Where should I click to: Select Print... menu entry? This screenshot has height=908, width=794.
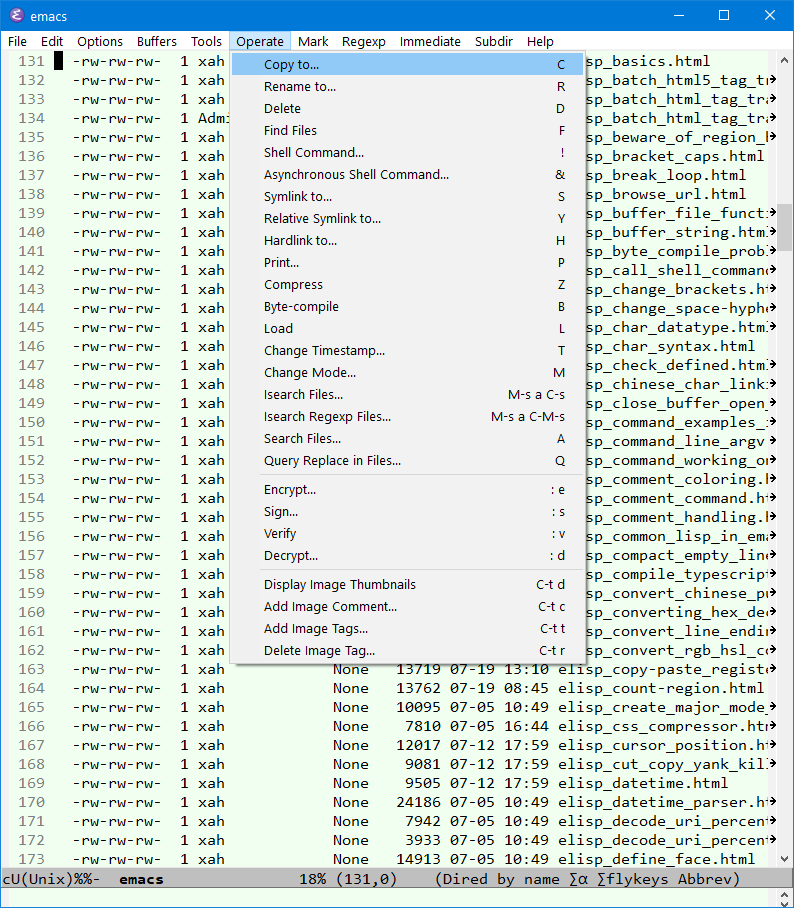407,262
